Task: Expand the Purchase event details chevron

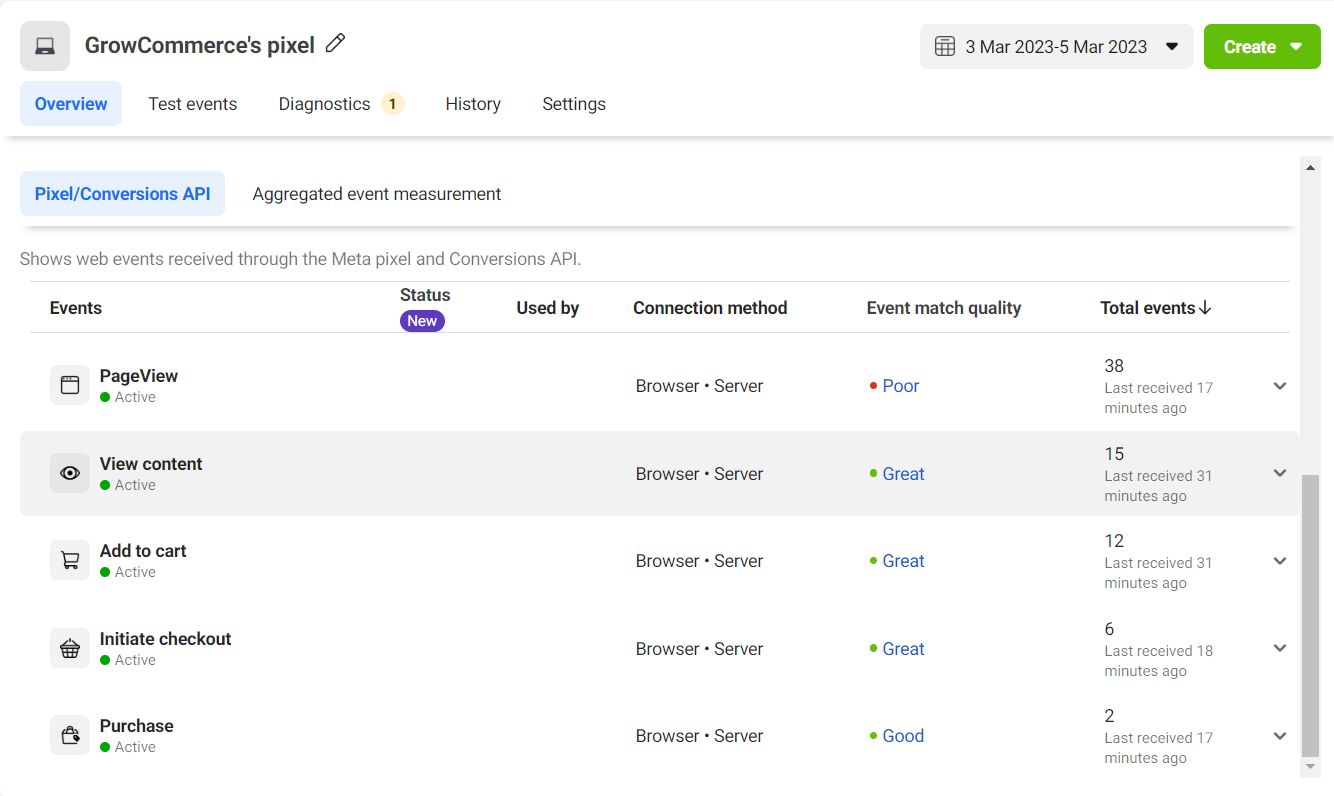Action: [x=1279, y=736]
